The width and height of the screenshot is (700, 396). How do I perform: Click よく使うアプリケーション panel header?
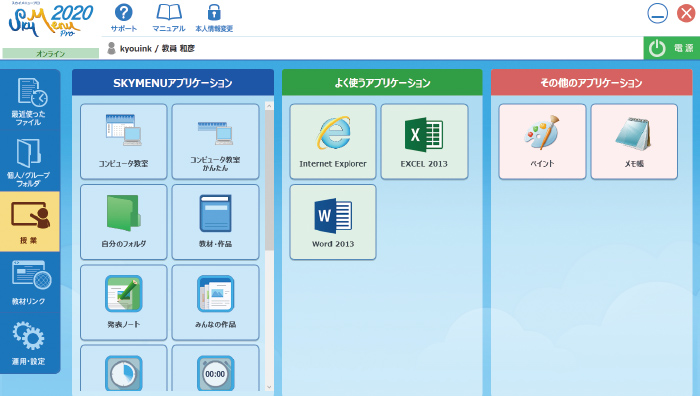(382, 83)
